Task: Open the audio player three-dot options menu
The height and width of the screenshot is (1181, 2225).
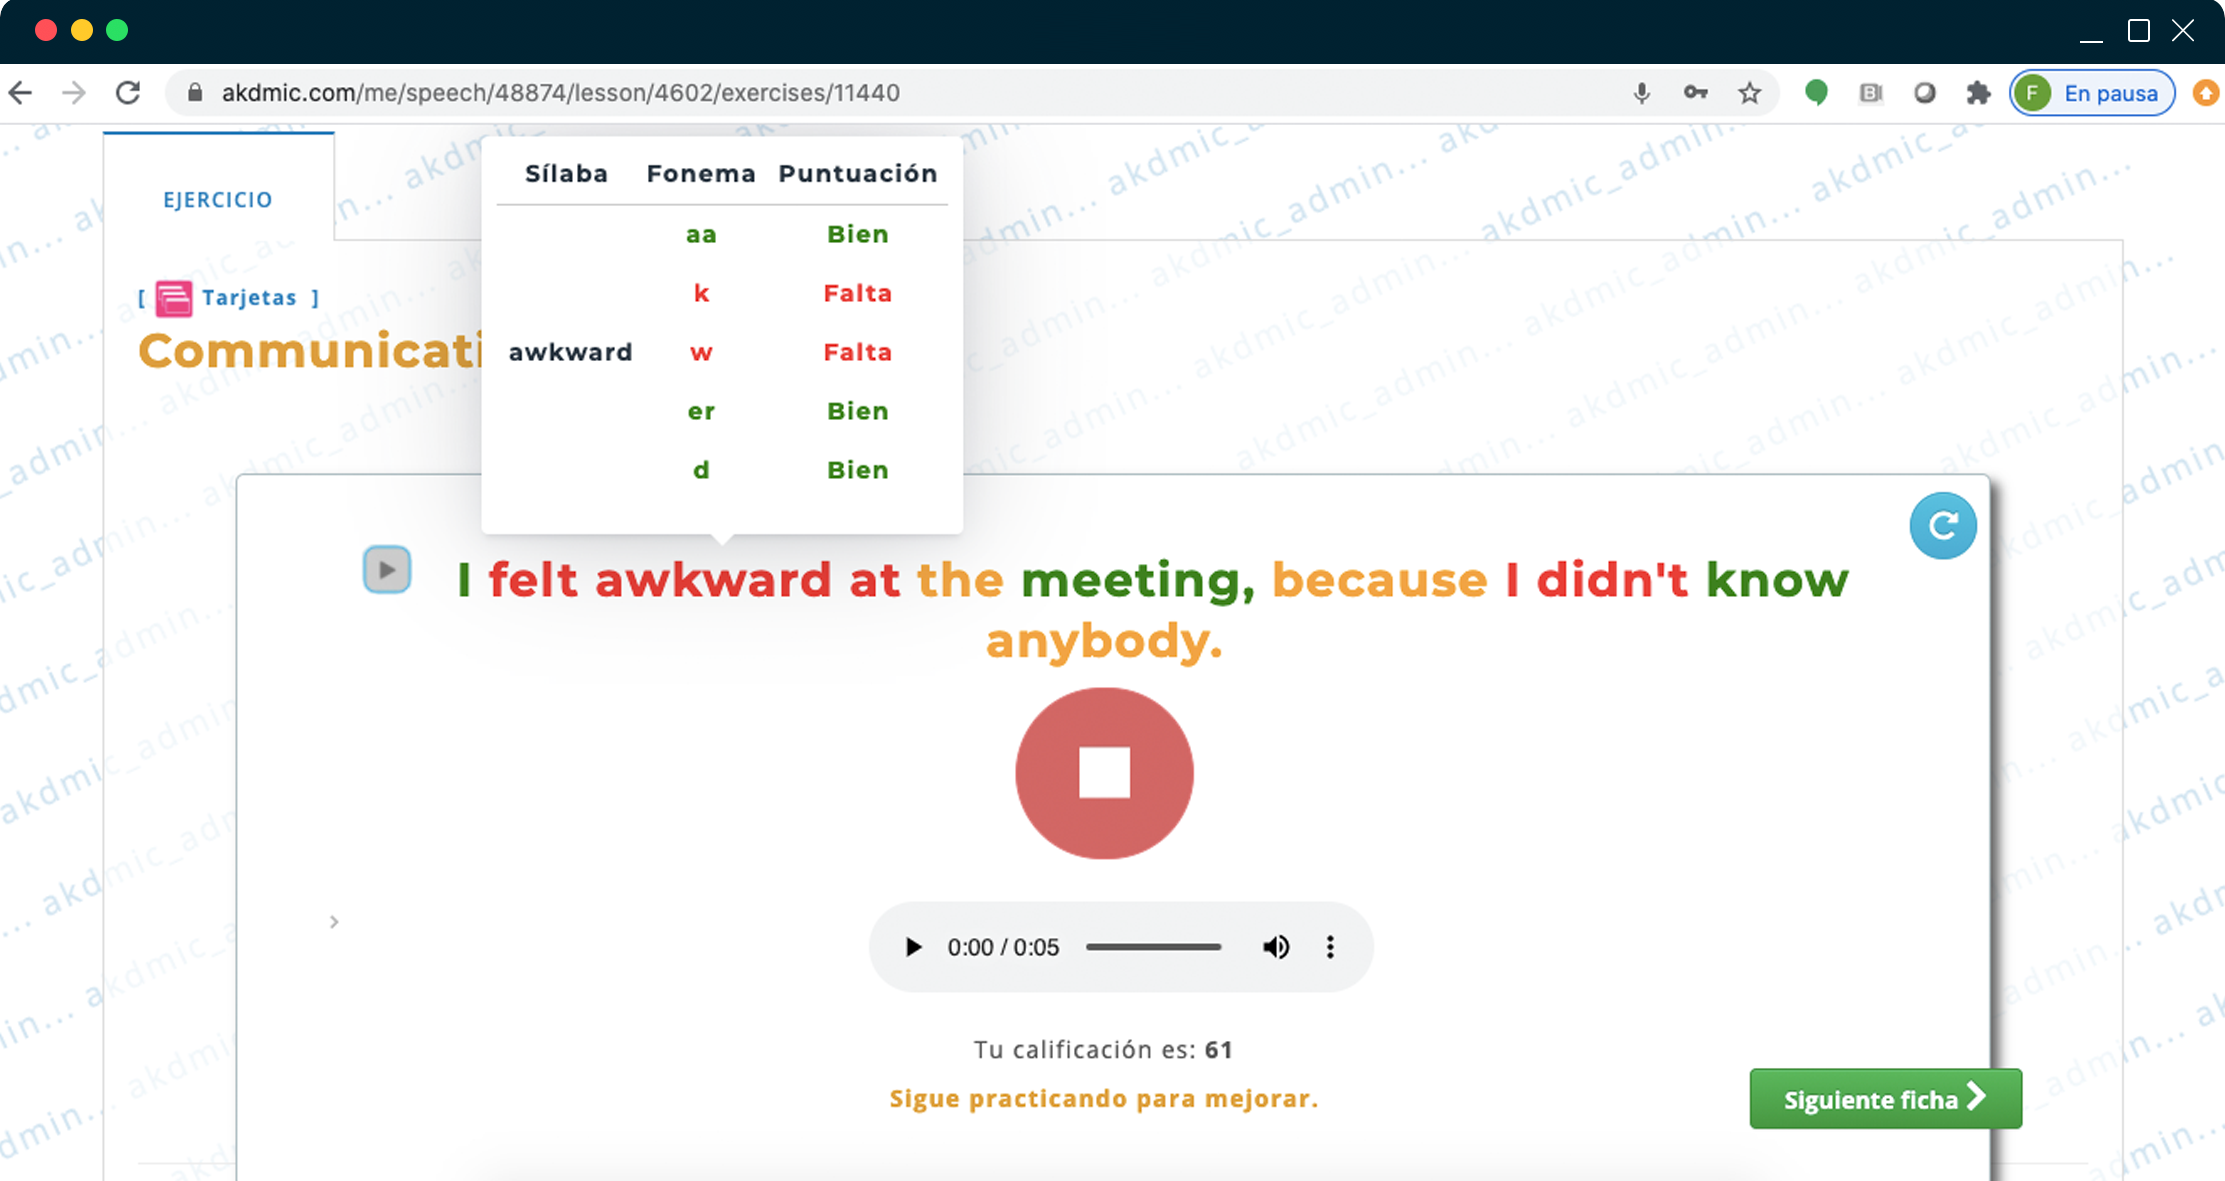Action: (1330, 947)
